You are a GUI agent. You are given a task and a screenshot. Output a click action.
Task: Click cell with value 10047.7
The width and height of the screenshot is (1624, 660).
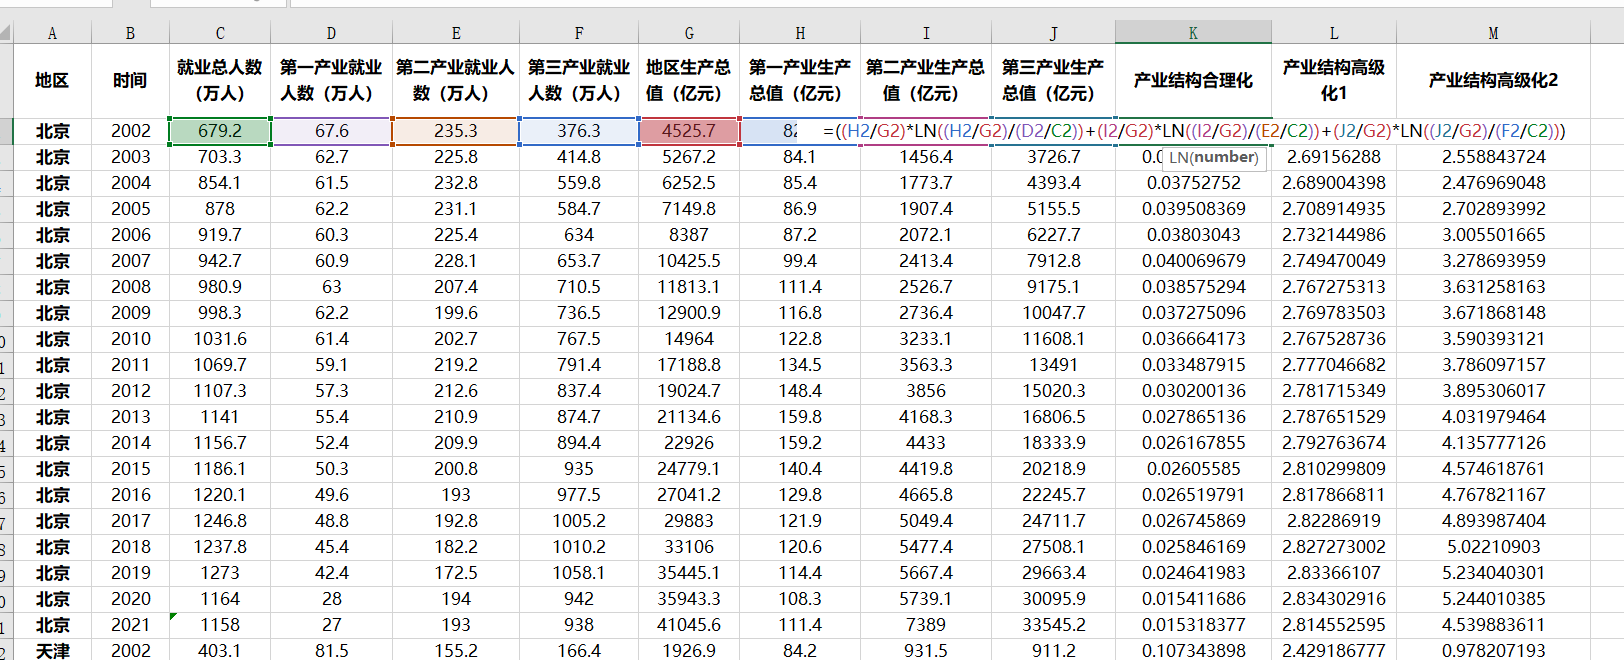pyautogui.click(x=1053, y=313)
